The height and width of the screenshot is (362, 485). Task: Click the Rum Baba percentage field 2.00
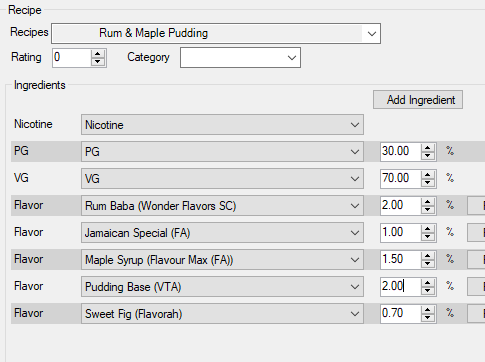400,205
